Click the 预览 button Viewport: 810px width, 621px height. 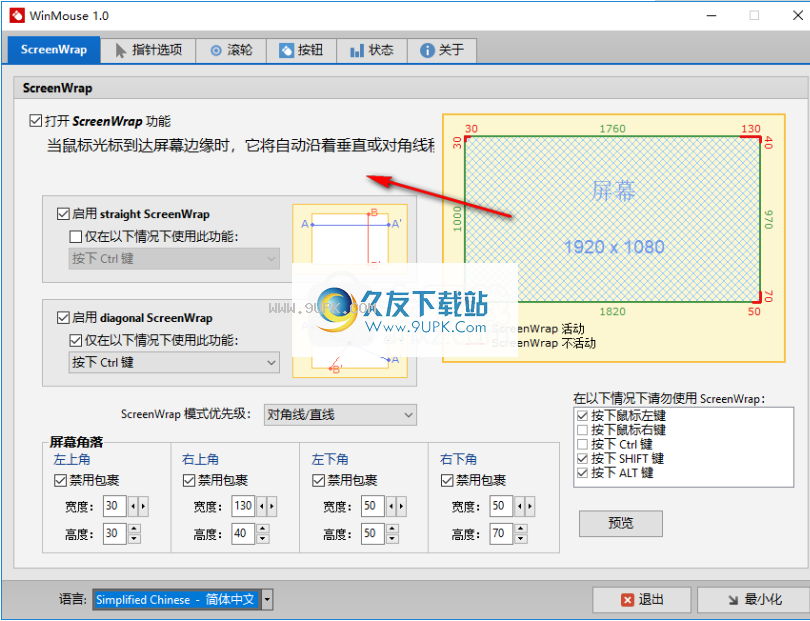click(620, 523)
